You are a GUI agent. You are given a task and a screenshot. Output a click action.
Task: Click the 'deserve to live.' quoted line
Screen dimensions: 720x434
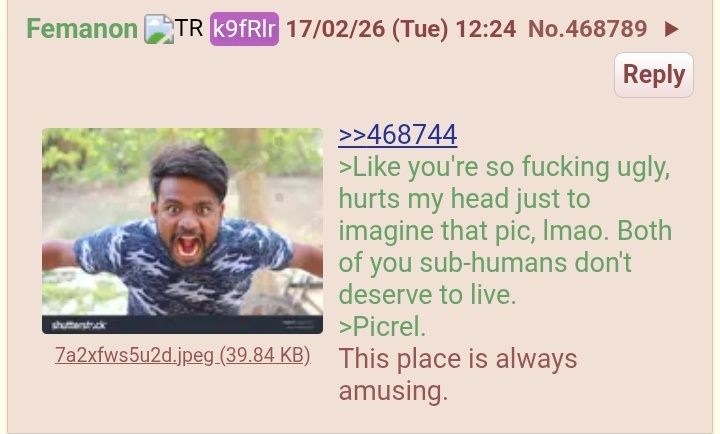(428, 294)
